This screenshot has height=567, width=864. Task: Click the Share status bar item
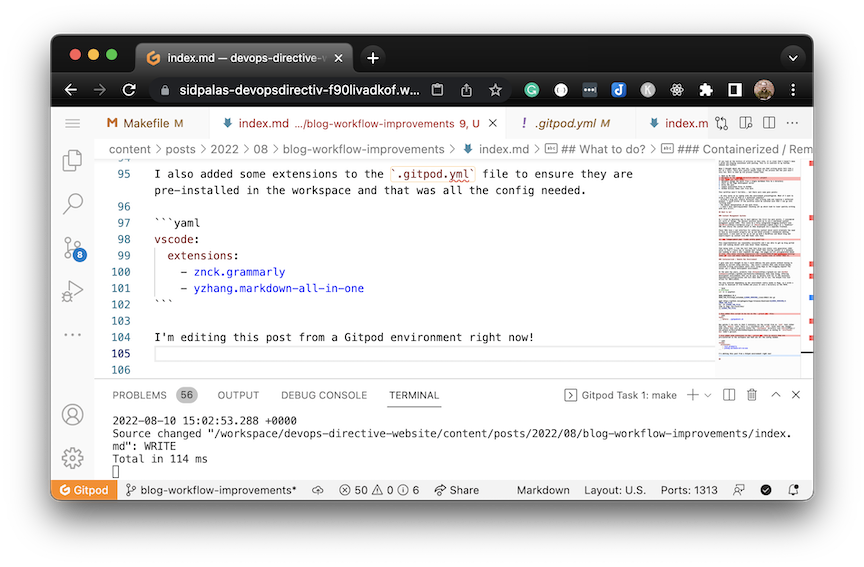(x=457, y=490)
